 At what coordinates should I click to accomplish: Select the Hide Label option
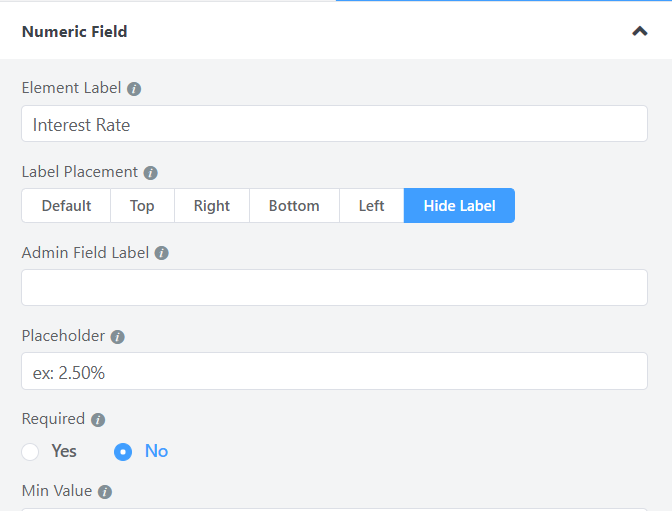tap(459, 206)
